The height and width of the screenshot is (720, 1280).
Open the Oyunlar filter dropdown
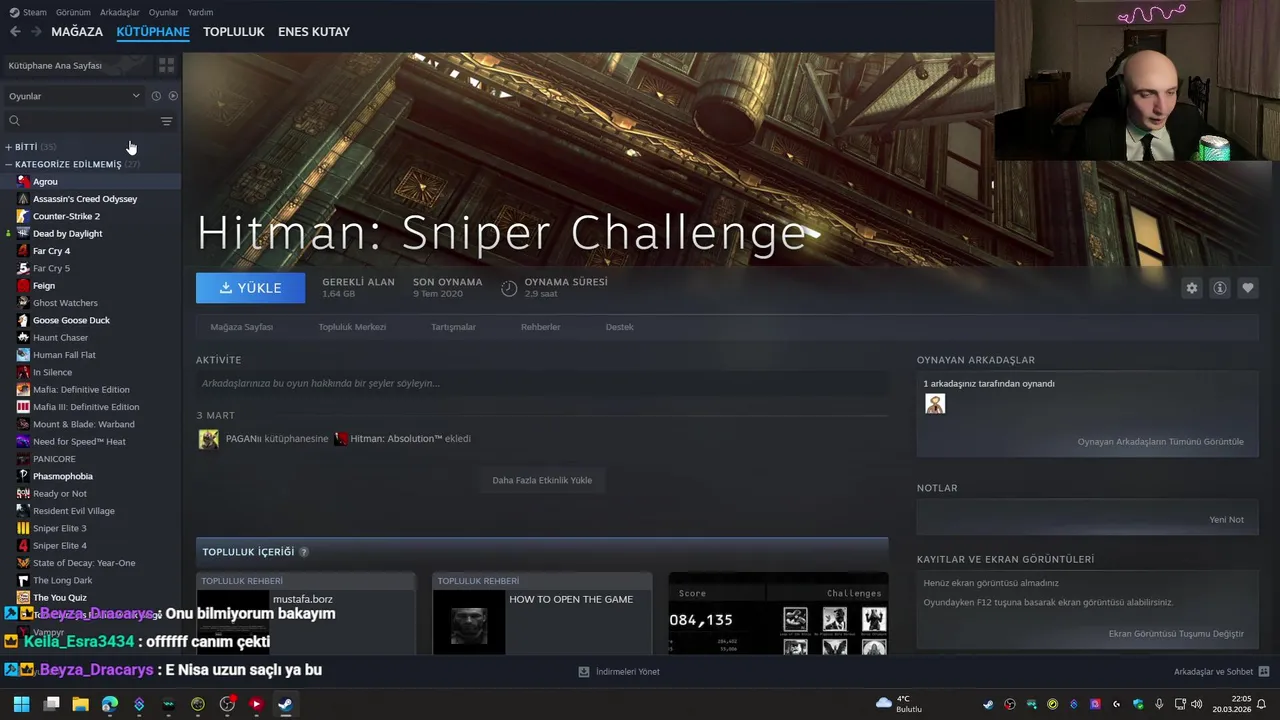coord(74,96)
